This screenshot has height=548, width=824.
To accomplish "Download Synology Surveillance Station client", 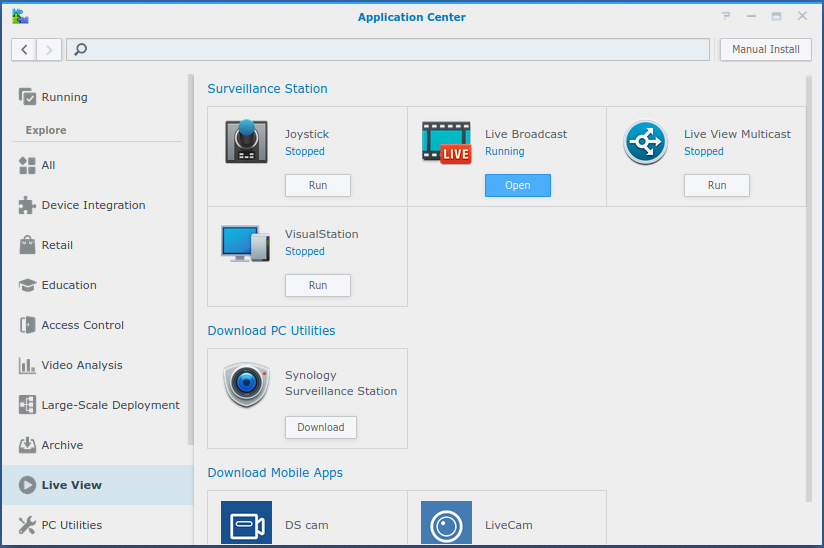I will point(321,427).
